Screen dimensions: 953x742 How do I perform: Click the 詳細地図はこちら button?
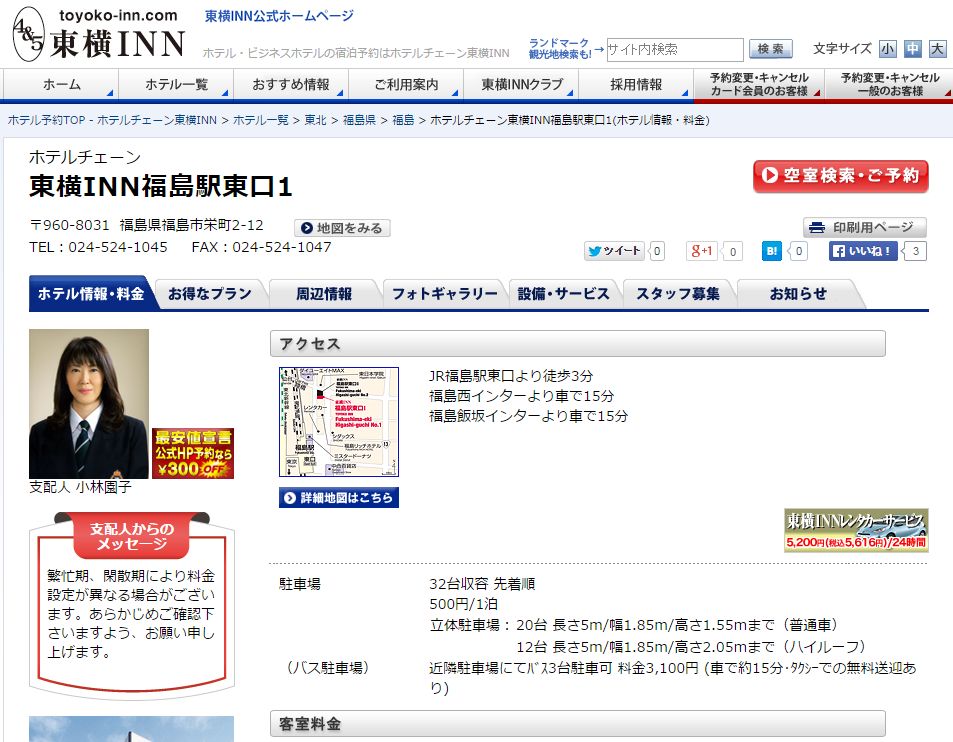tap(339, 498)
